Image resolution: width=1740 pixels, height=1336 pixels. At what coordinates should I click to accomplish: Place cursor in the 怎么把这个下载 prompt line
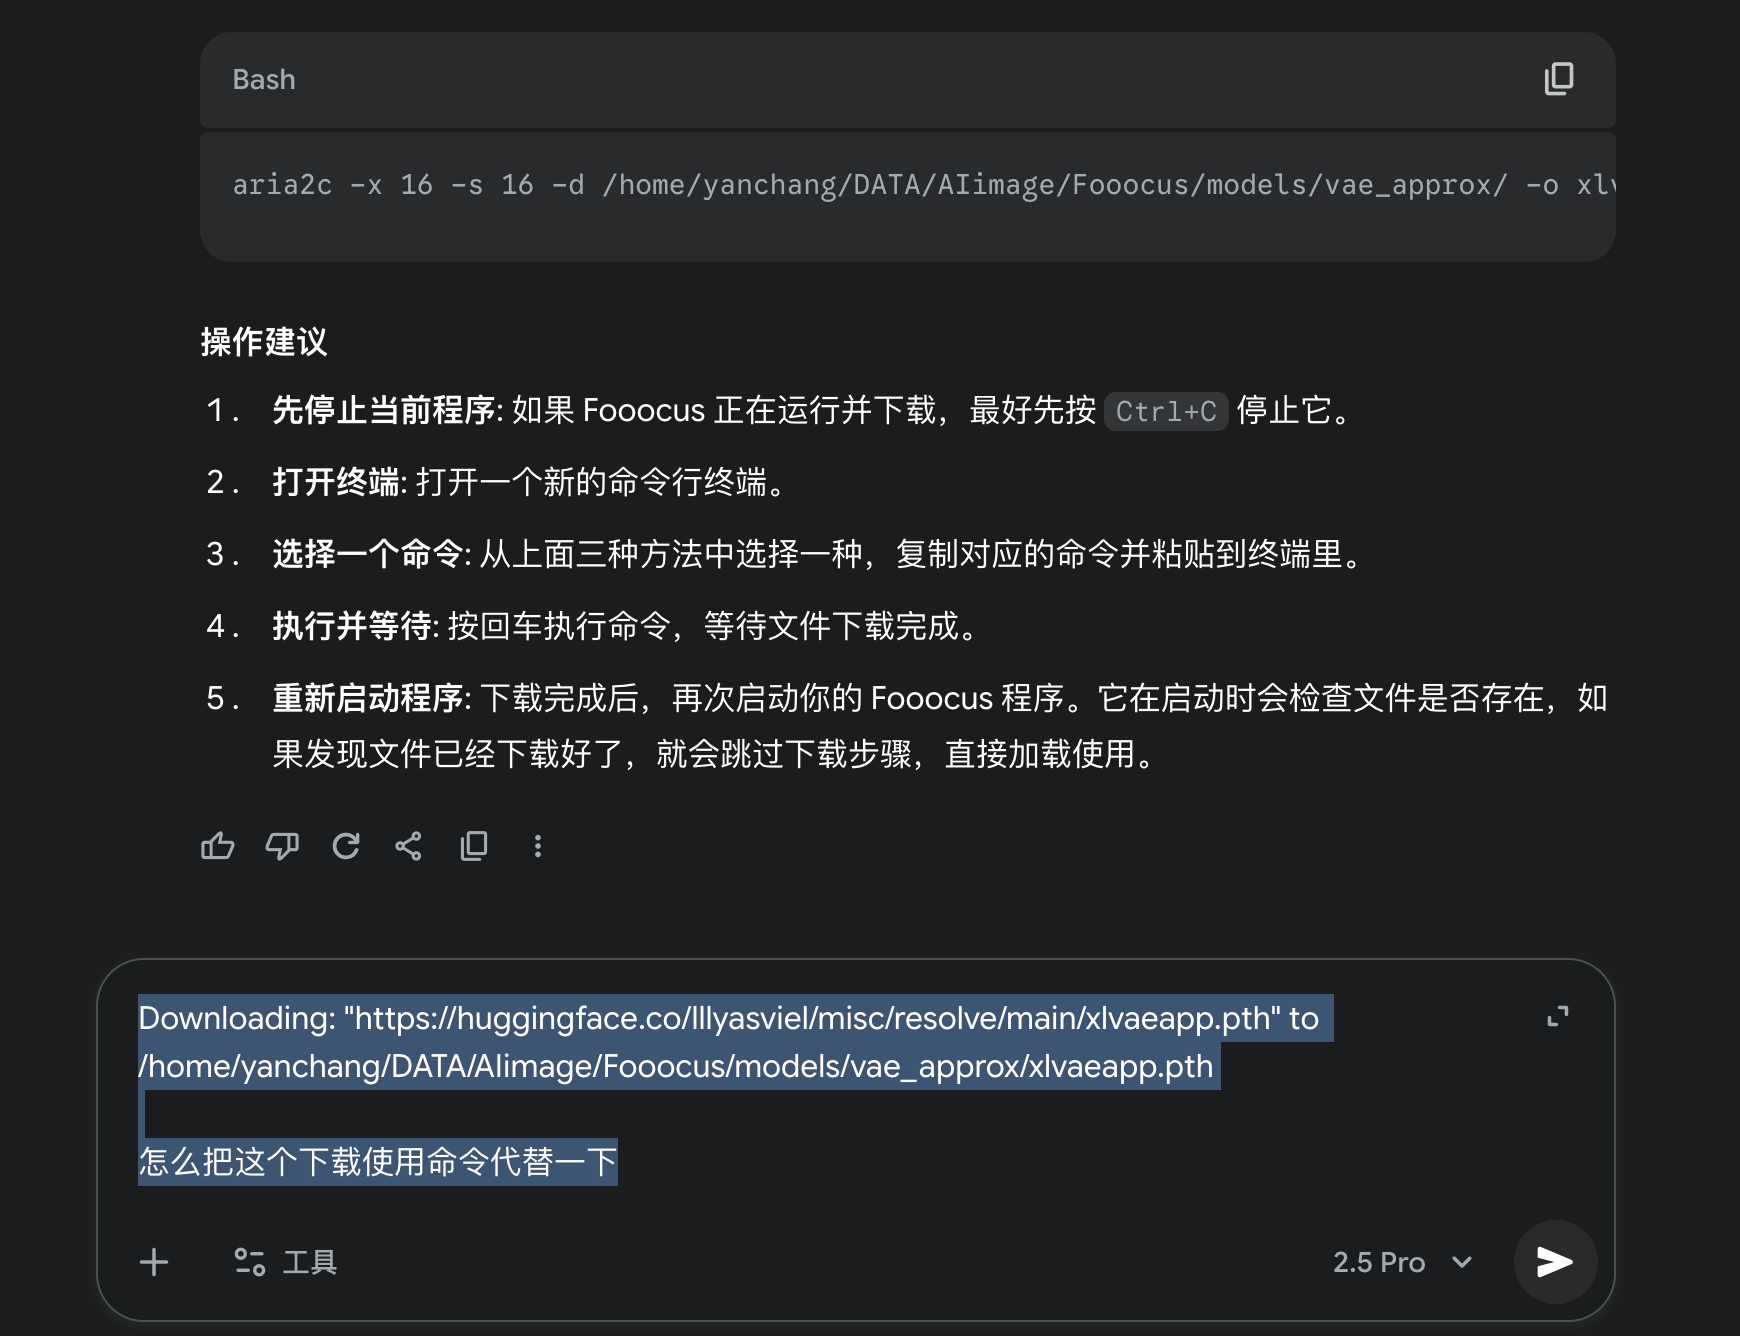click(378, 1162)
